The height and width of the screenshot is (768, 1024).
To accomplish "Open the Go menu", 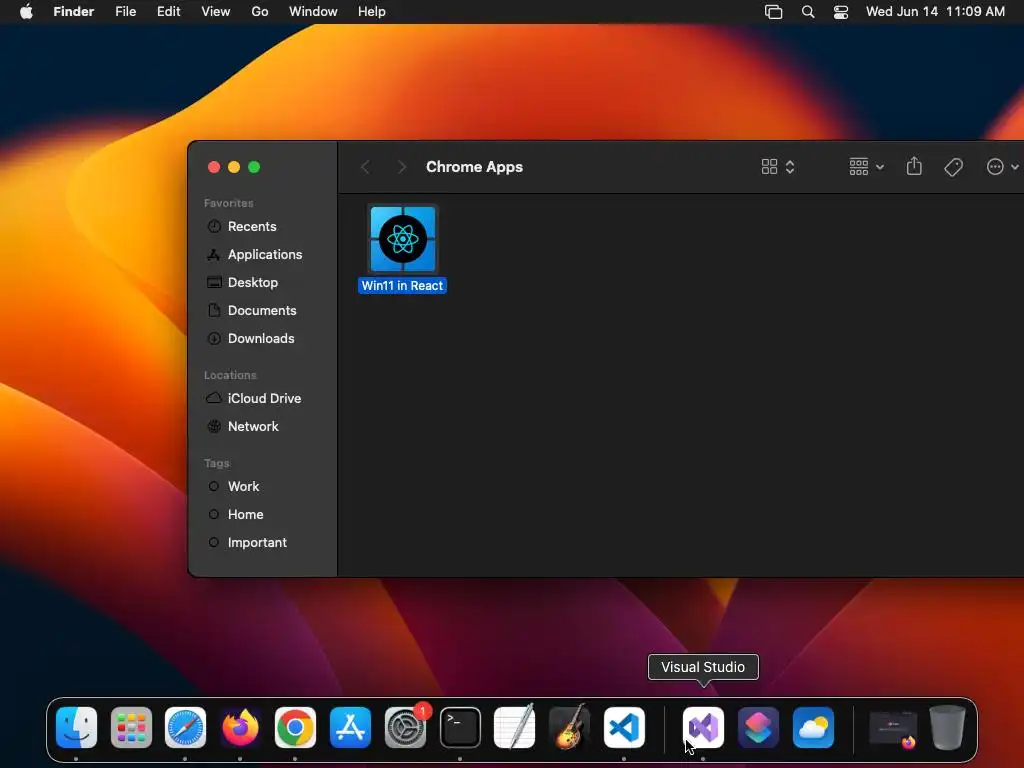I will (x=260, y=12).
